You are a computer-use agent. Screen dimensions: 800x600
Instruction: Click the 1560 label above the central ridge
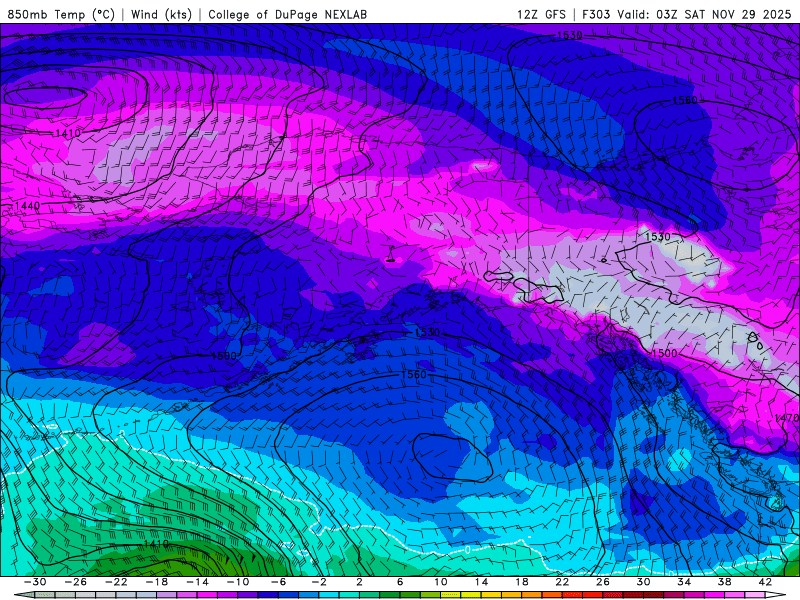(x=414, y=374)
